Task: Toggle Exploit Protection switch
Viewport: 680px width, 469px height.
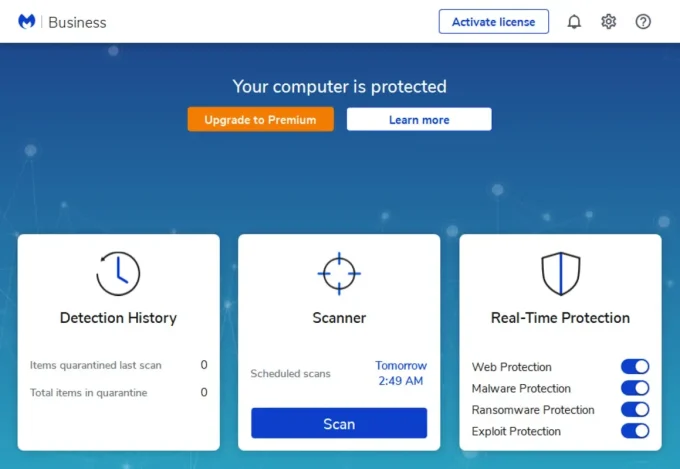Action: pyautogui.click(x=635, y=431)
